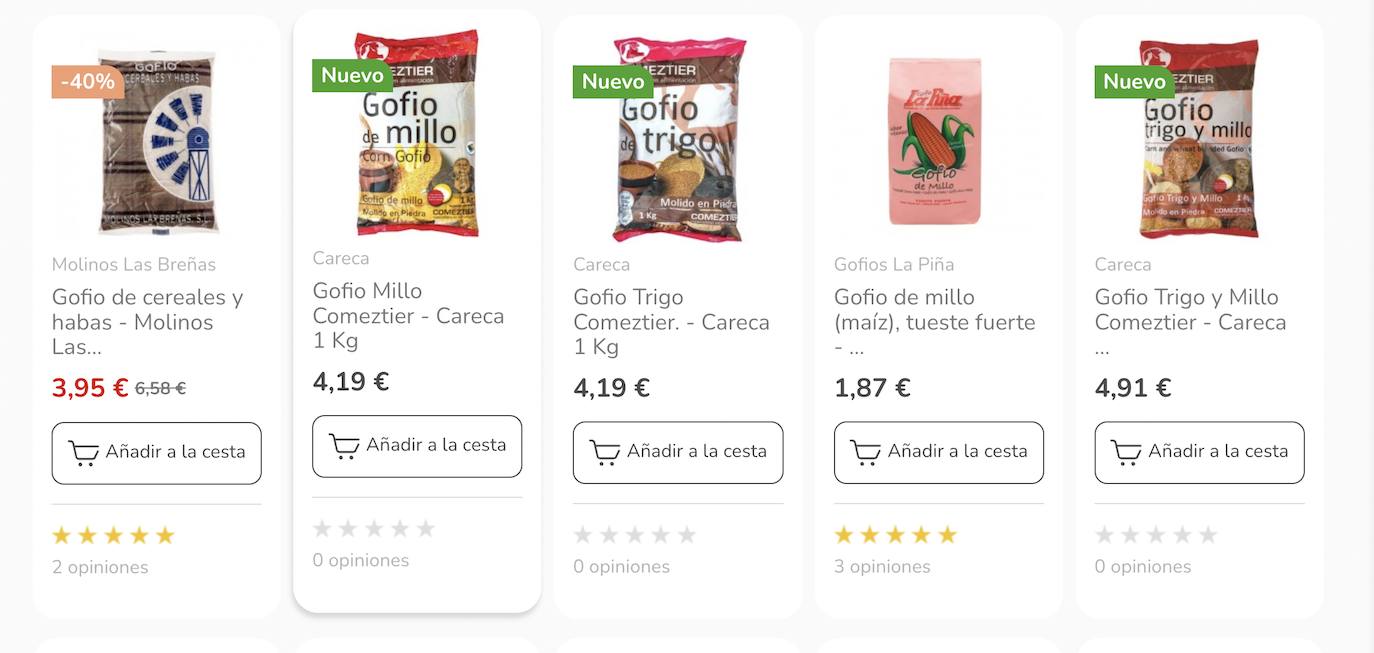Open Gofio Millo Comeztier 1 Kg product link
The width and height of the screenshot is (1374, 653).
(408, 315)
